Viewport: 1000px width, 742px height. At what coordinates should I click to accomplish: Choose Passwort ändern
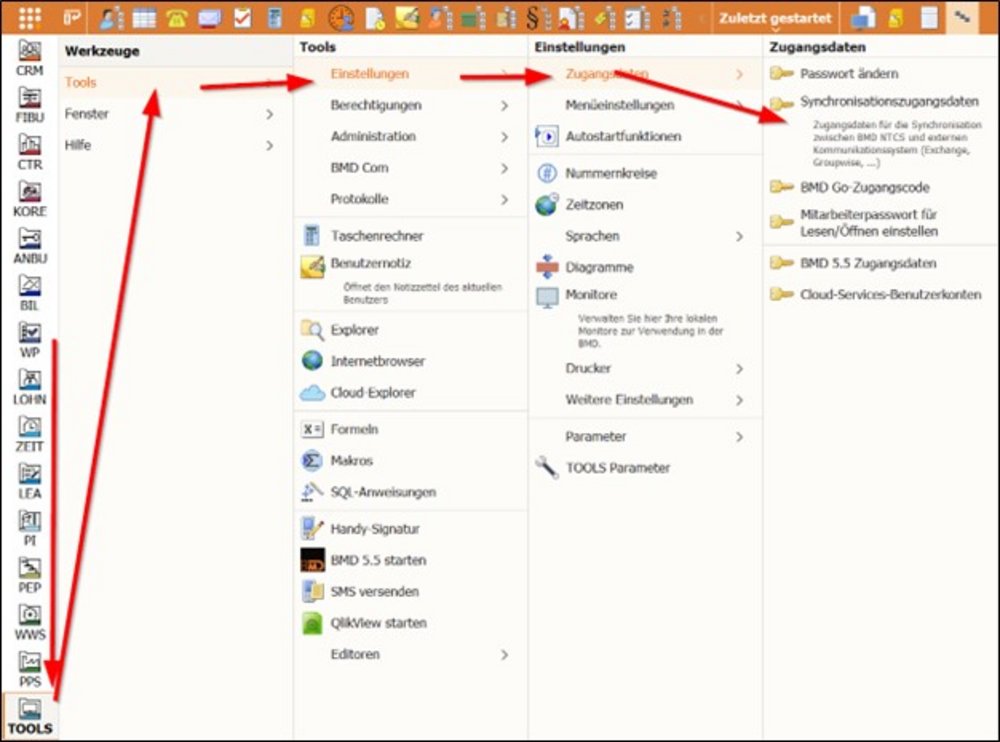pyautogui.click(x=848, y=74)
